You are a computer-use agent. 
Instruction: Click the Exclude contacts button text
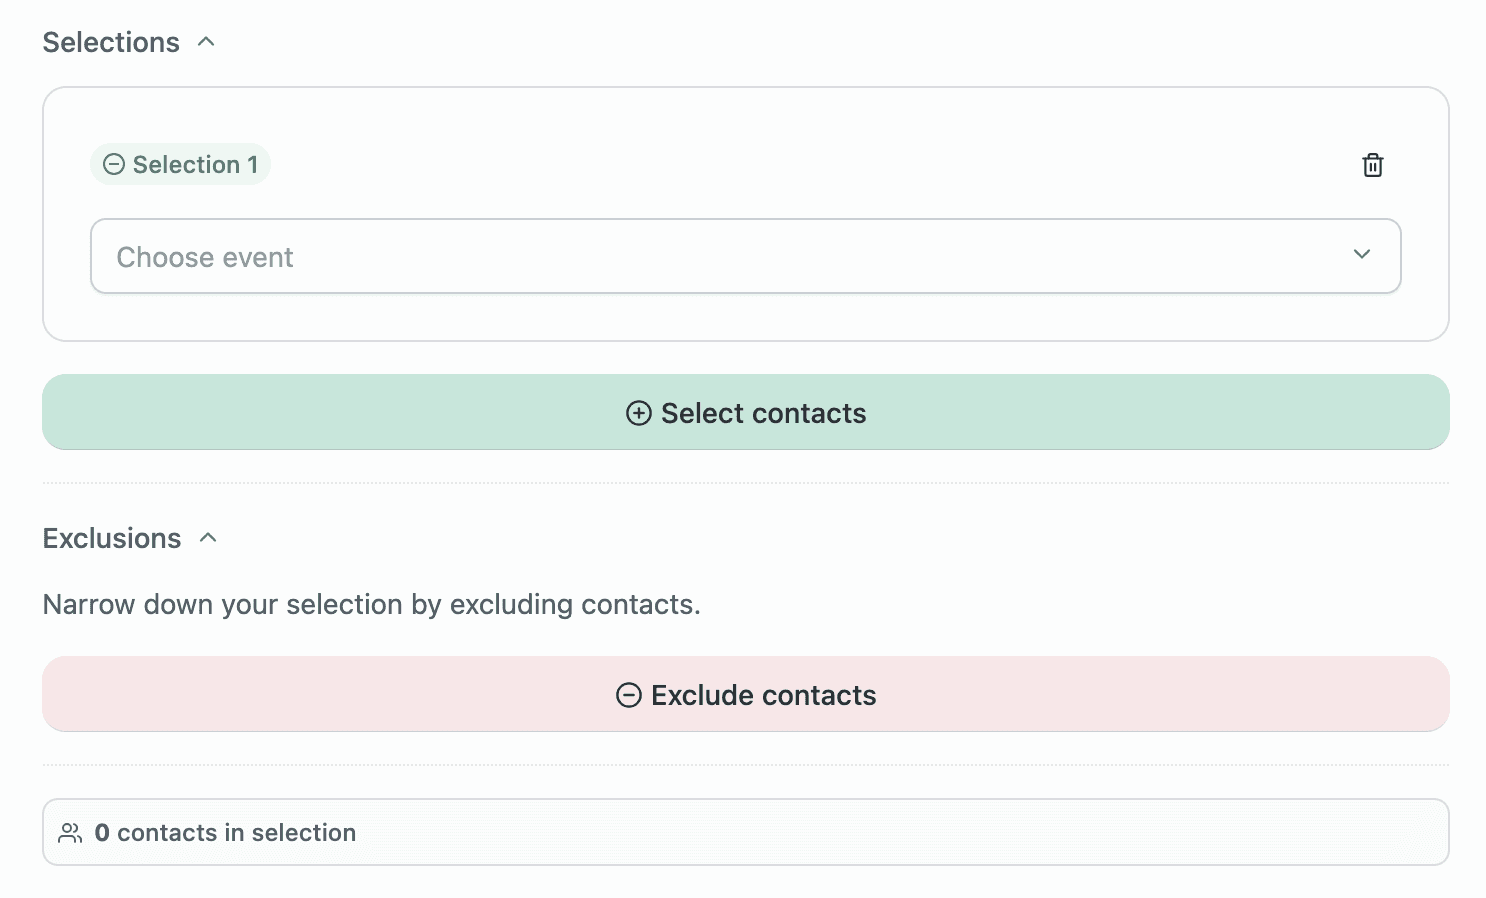(763, 695)
